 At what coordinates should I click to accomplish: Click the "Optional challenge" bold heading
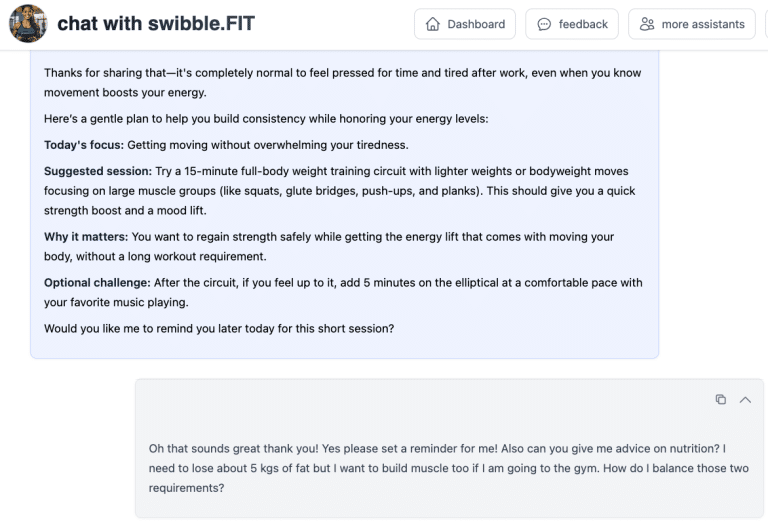98,283
